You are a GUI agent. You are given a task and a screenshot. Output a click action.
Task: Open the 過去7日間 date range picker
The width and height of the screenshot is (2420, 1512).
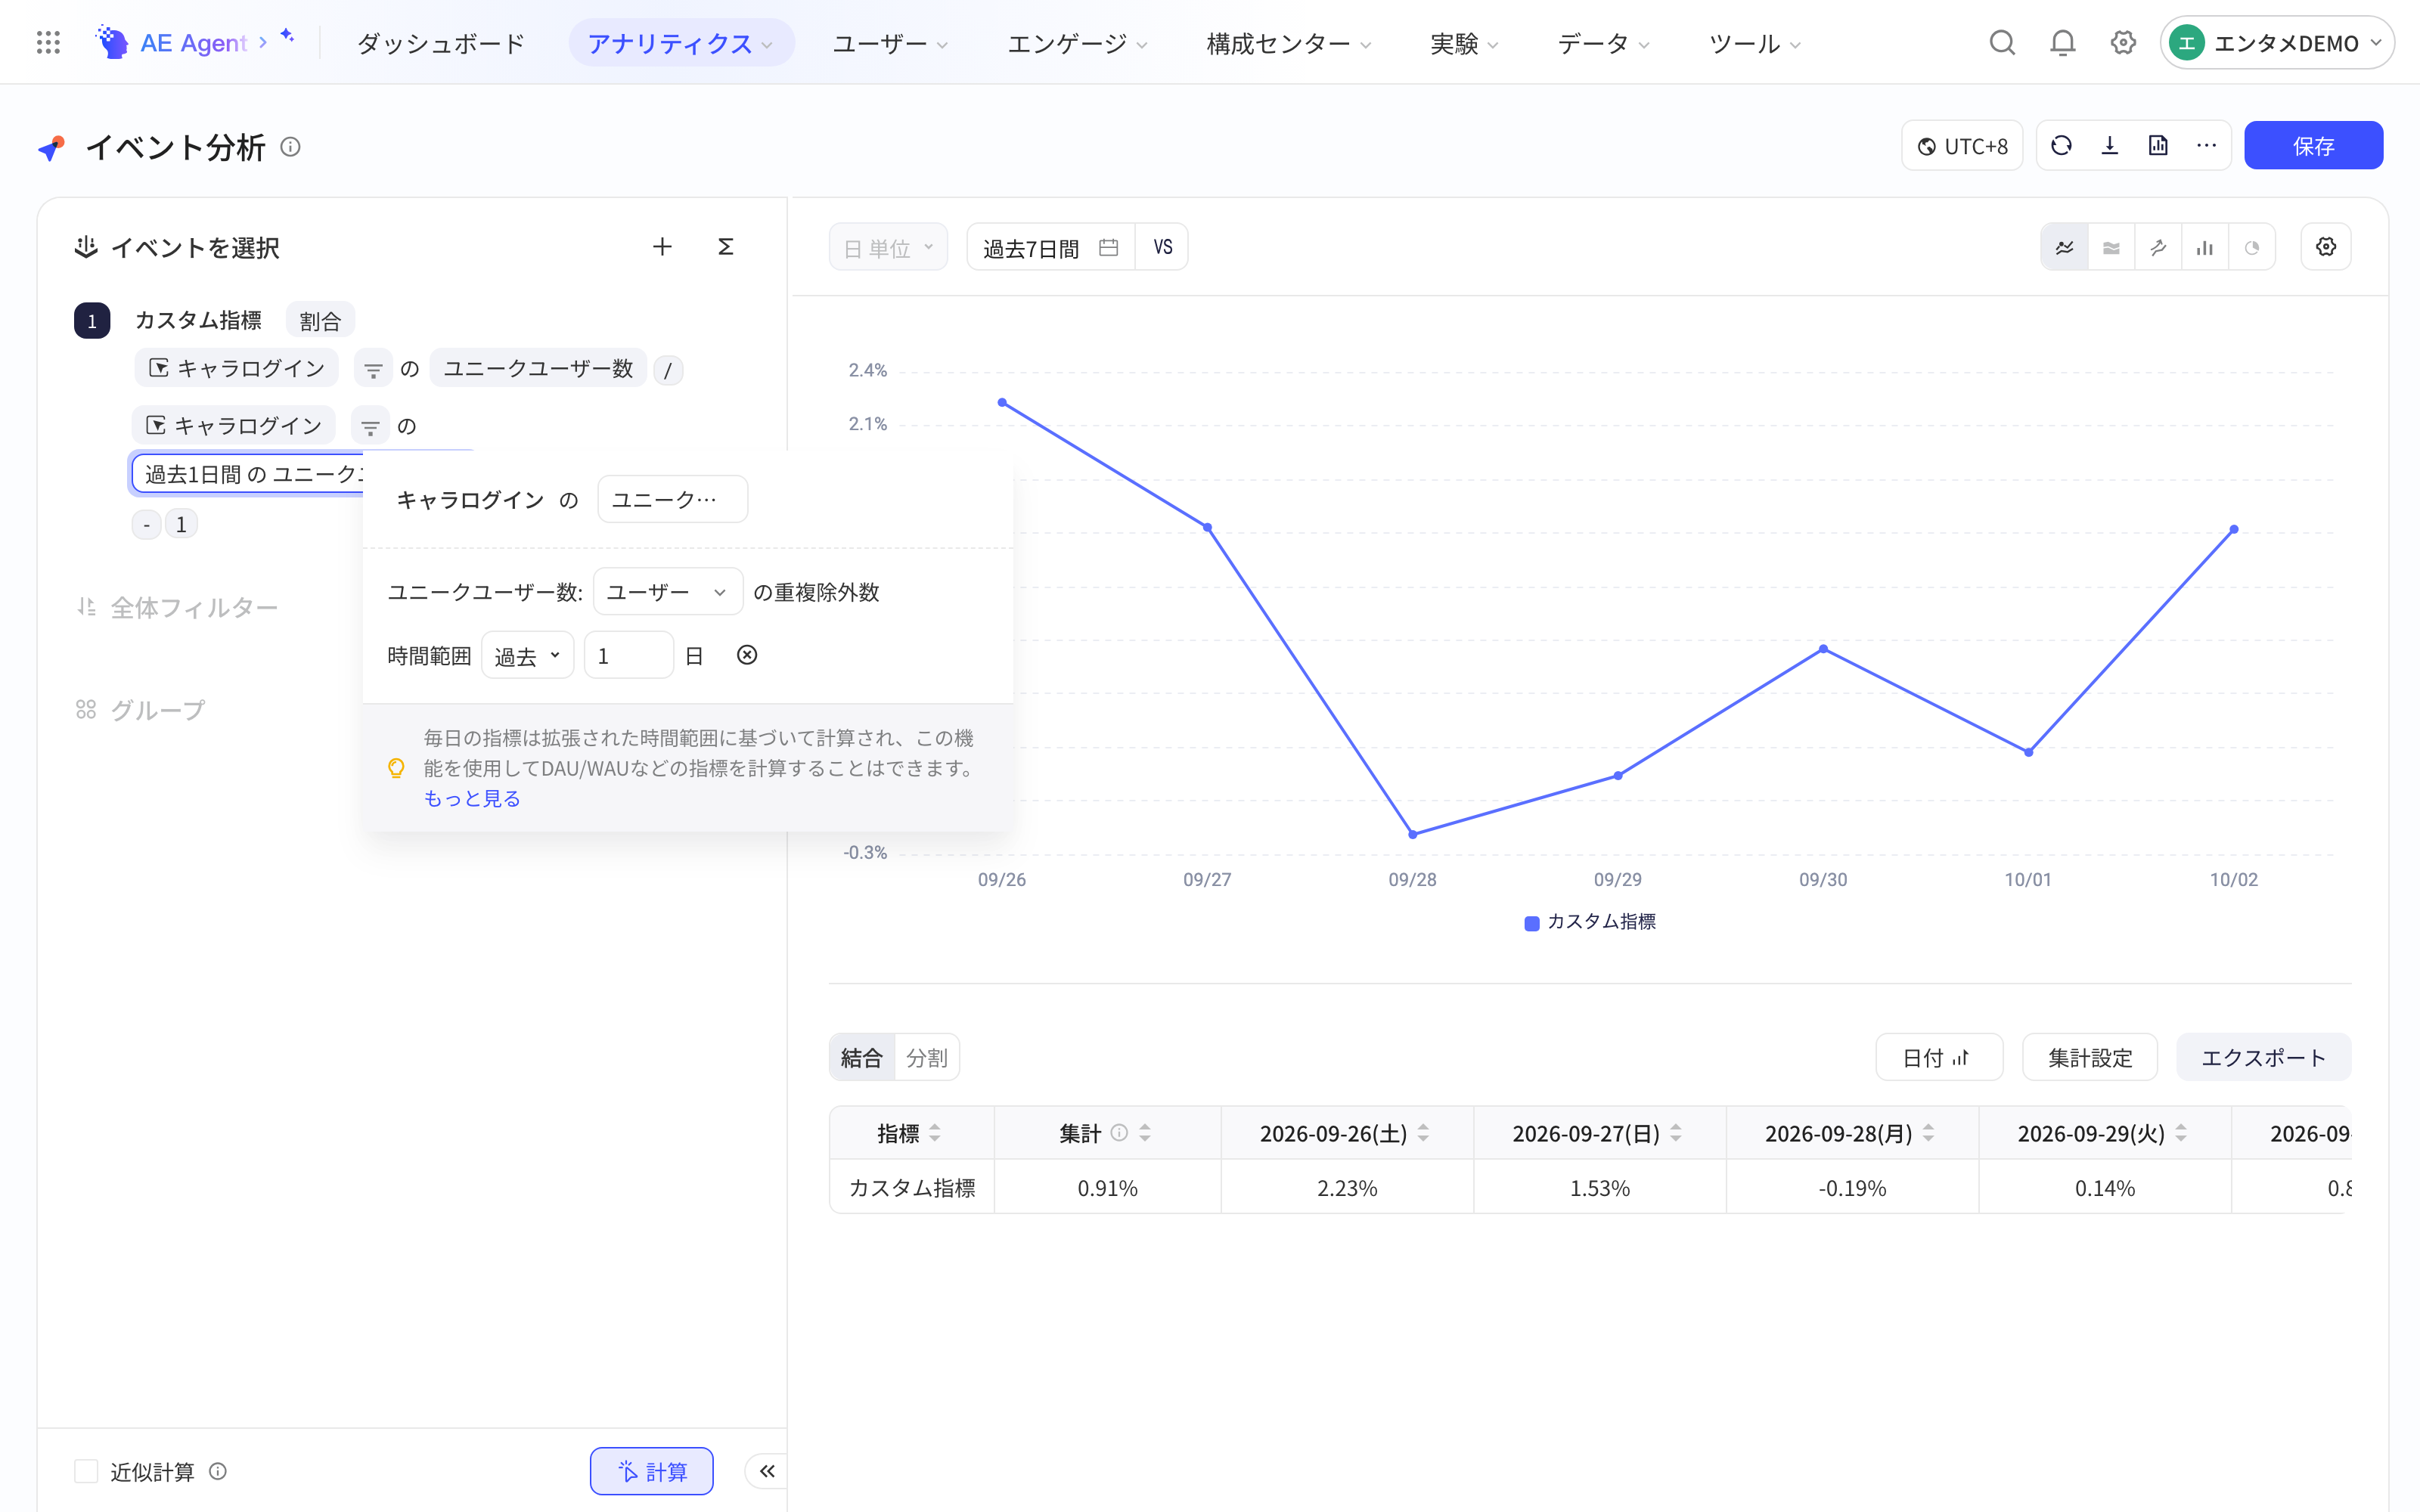(1050, 247)
